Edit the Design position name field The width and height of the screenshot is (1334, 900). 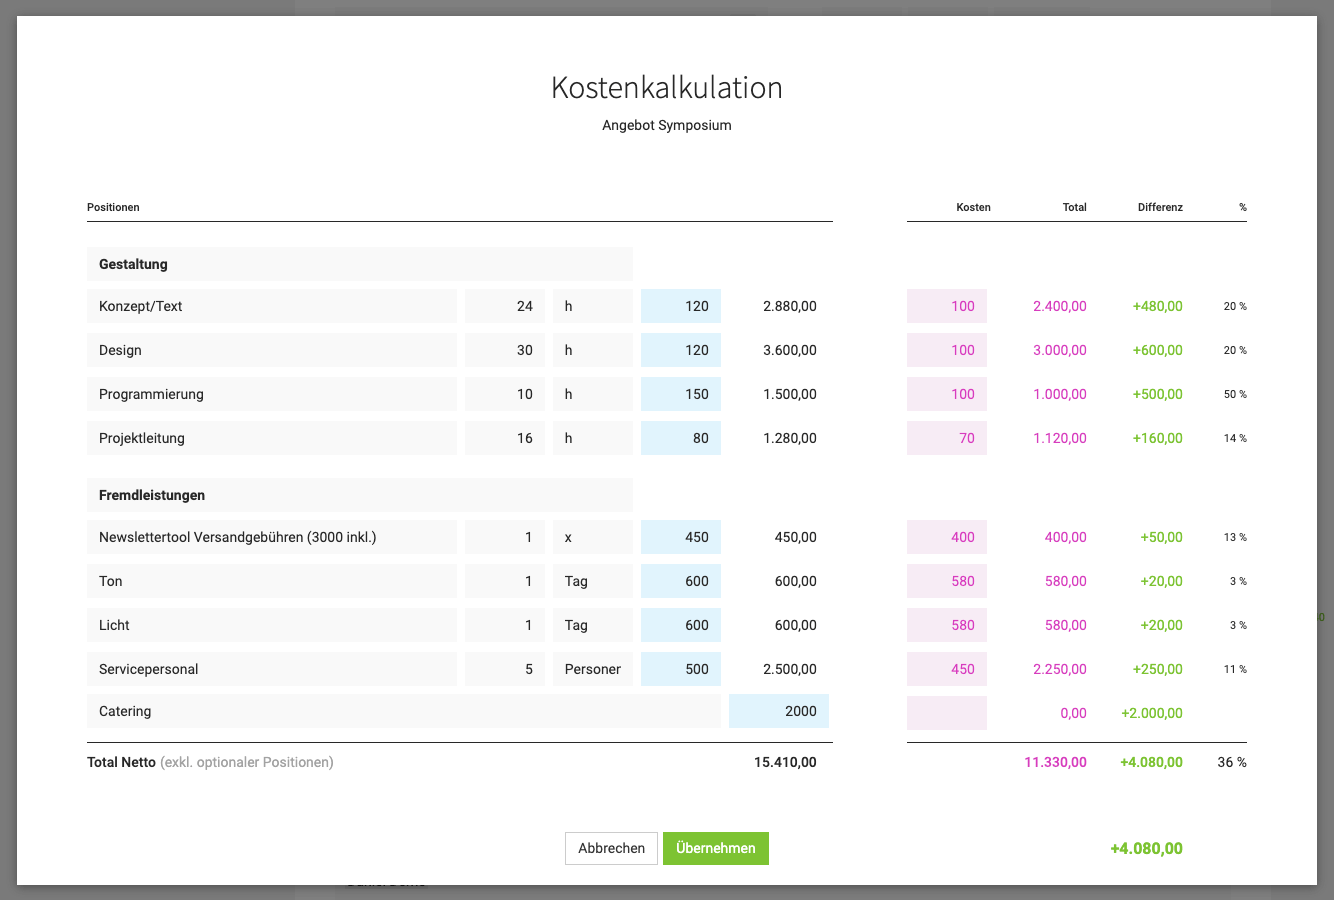[272, 350]
